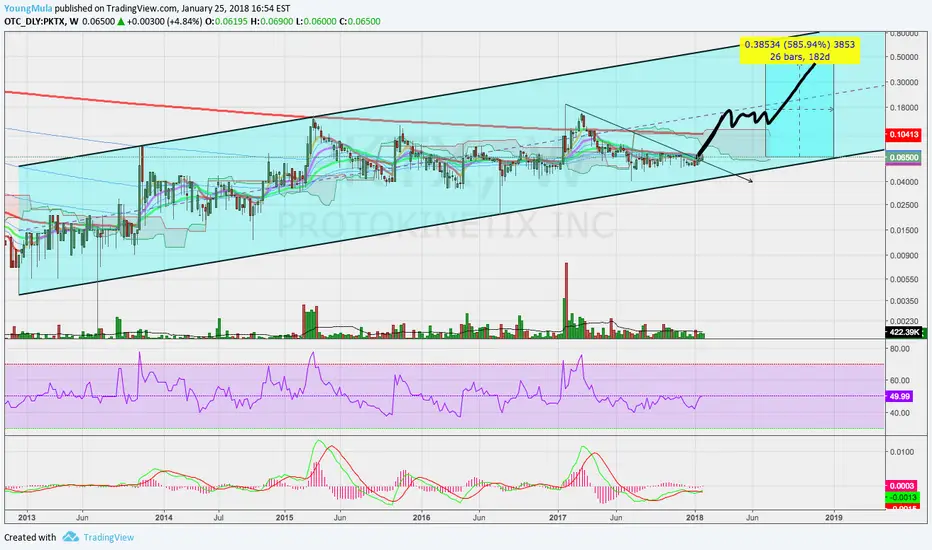
Task: Click the 40.00 RSI axis label
Action: (x=899, y=413)
